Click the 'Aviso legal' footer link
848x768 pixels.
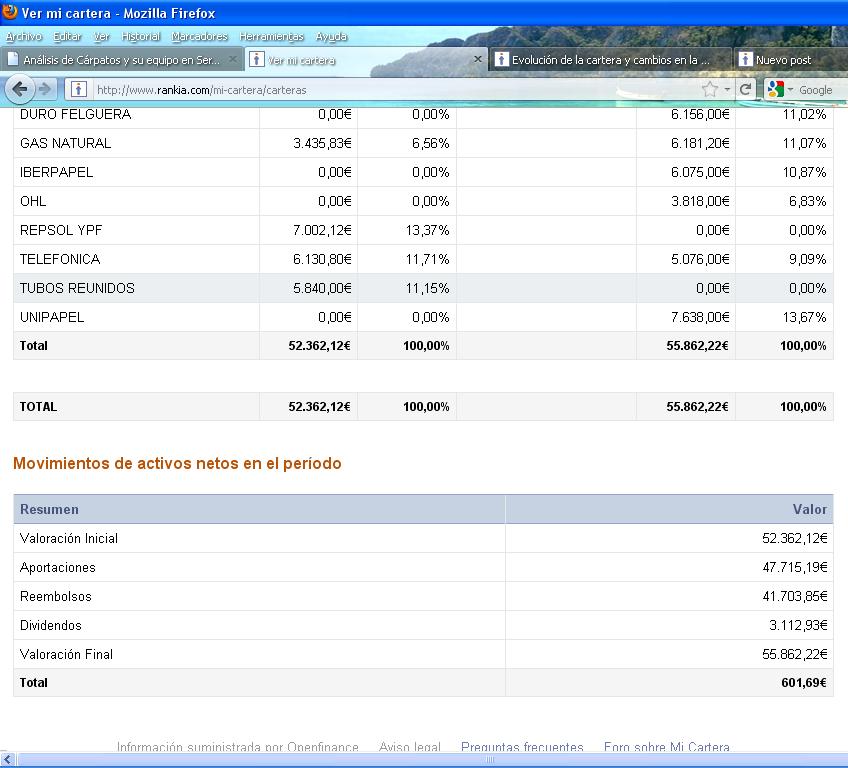(x=409, y=747)
